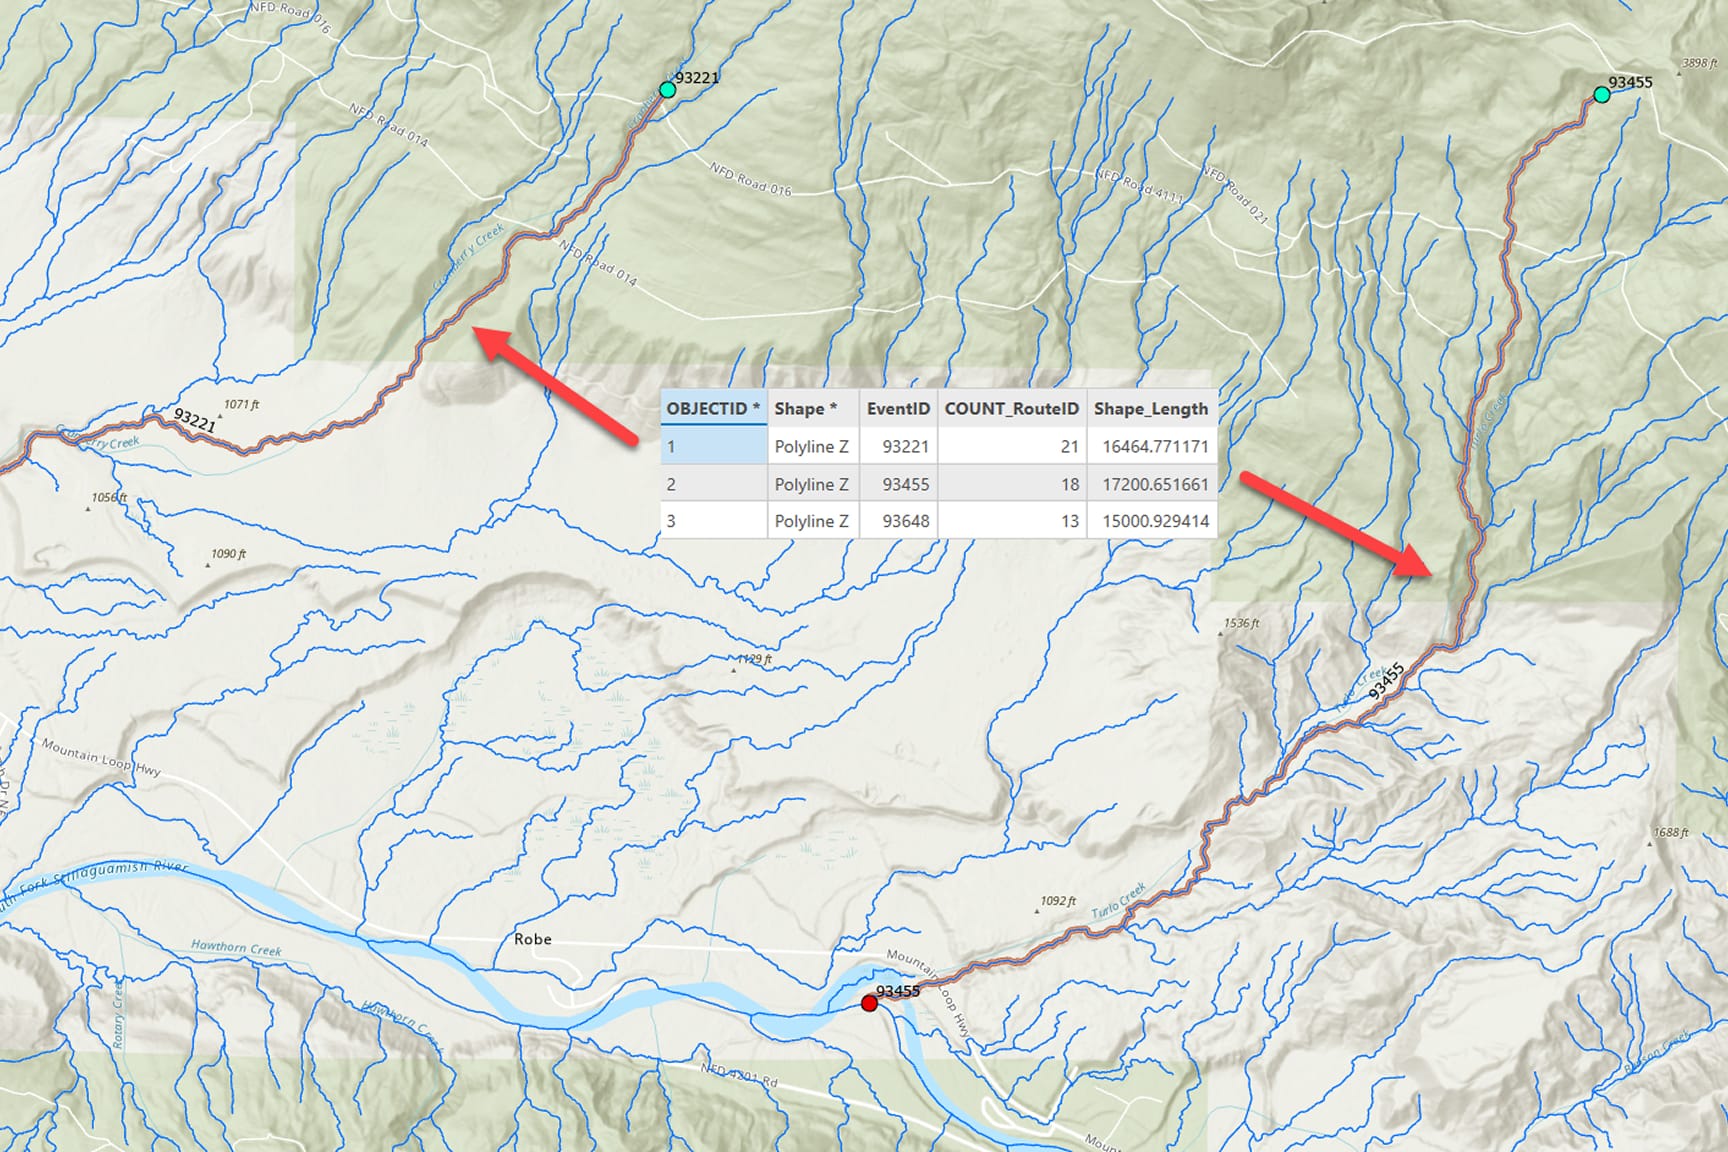Click the right red arrow annotation
Viewport: 1728px width, 1152px height.
click(x=1338, y=524)
